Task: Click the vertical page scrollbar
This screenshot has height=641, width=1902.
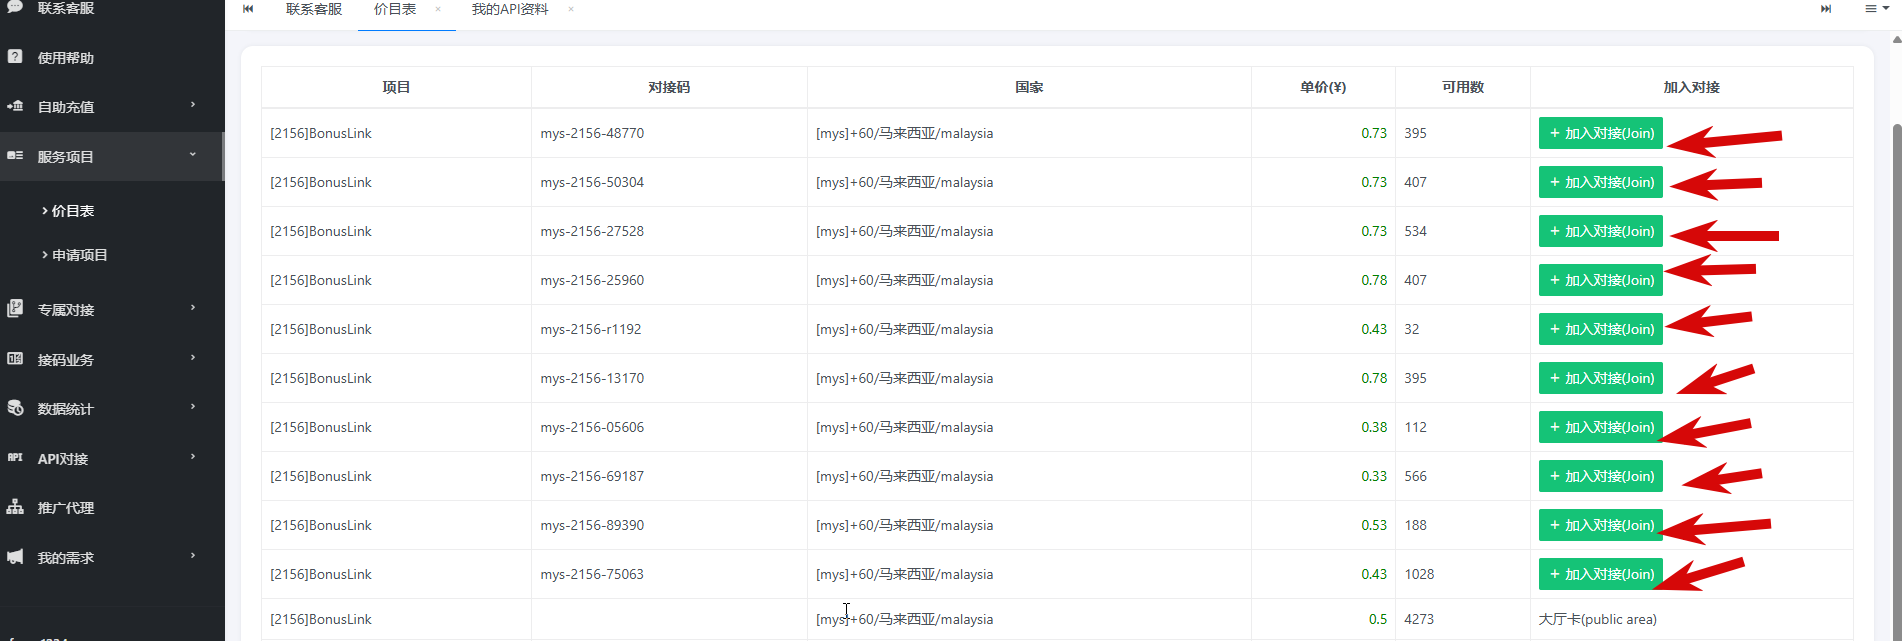Action: pyautogui.click(x=1896, y=380)
